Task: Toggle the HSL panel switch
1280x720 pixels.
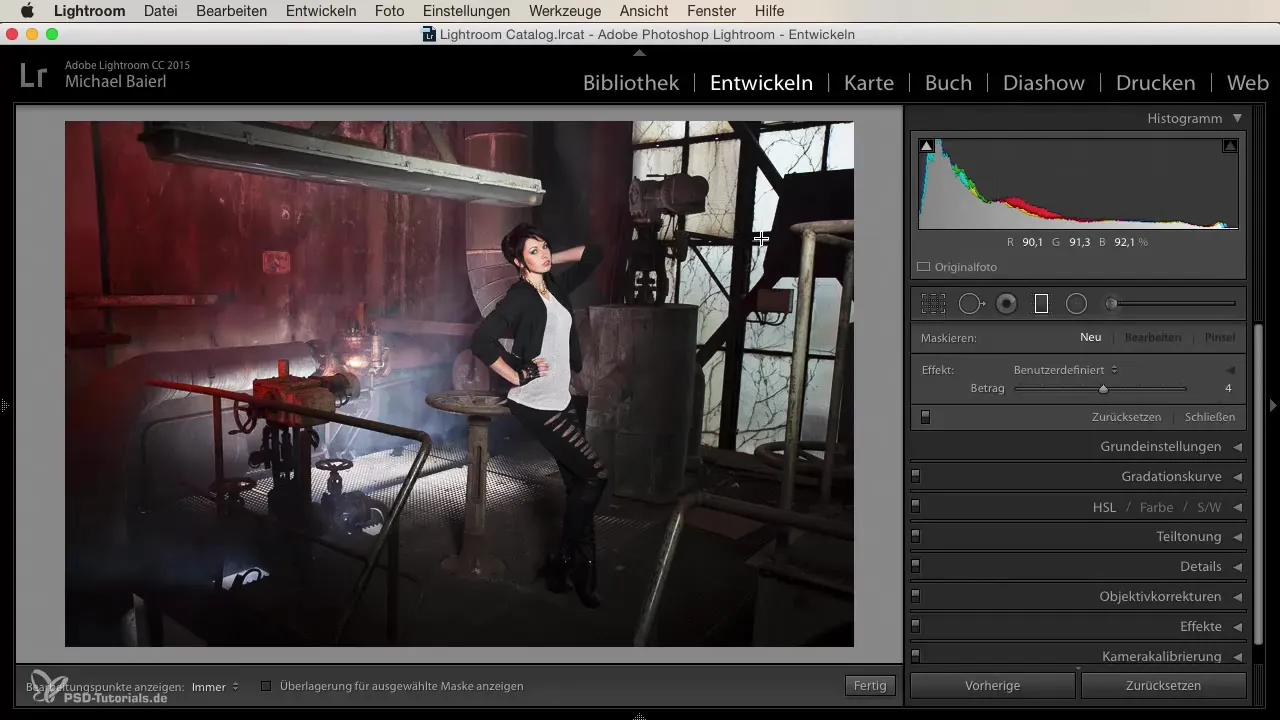Action: 915,506
